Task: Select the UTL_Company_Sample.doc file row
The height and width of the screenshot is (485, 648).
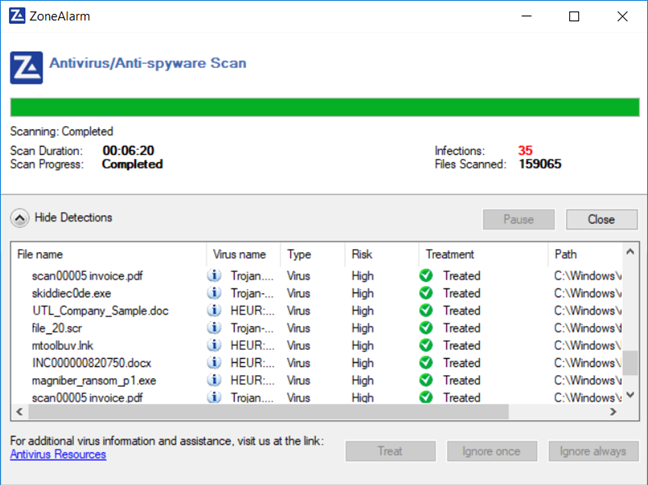Action: 317,310
